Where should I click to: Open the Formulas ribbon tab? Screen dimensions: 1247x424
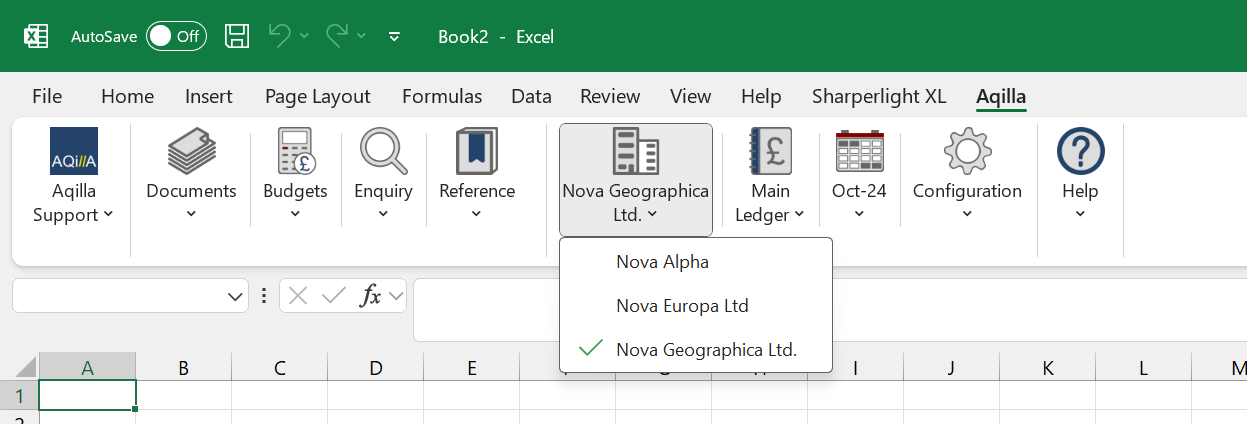click(x=441, y=97)
